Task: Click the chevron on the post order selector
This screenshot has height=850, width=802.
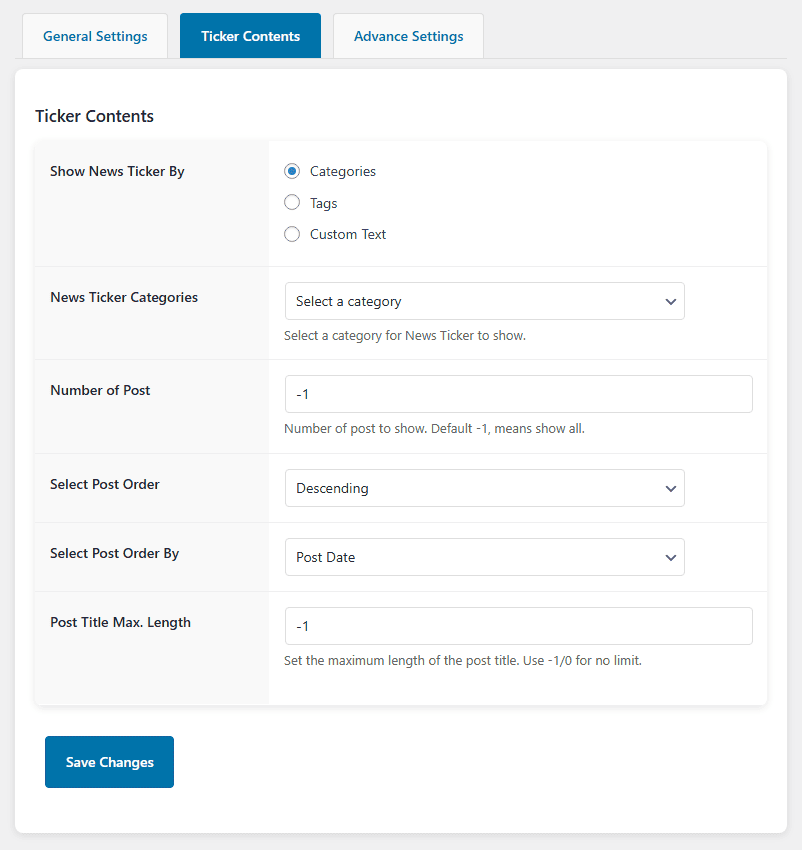Action: 670,488
